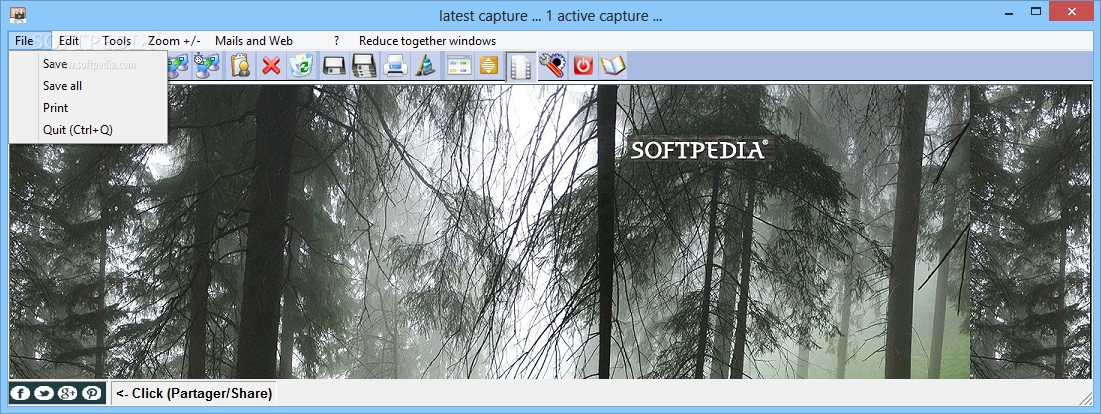Choose Print in the File menu

[88, 107]
